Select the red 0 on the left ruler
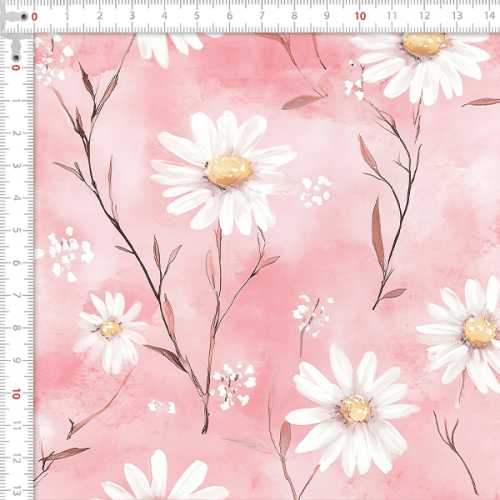500x500 pixels. pos(16,68)
